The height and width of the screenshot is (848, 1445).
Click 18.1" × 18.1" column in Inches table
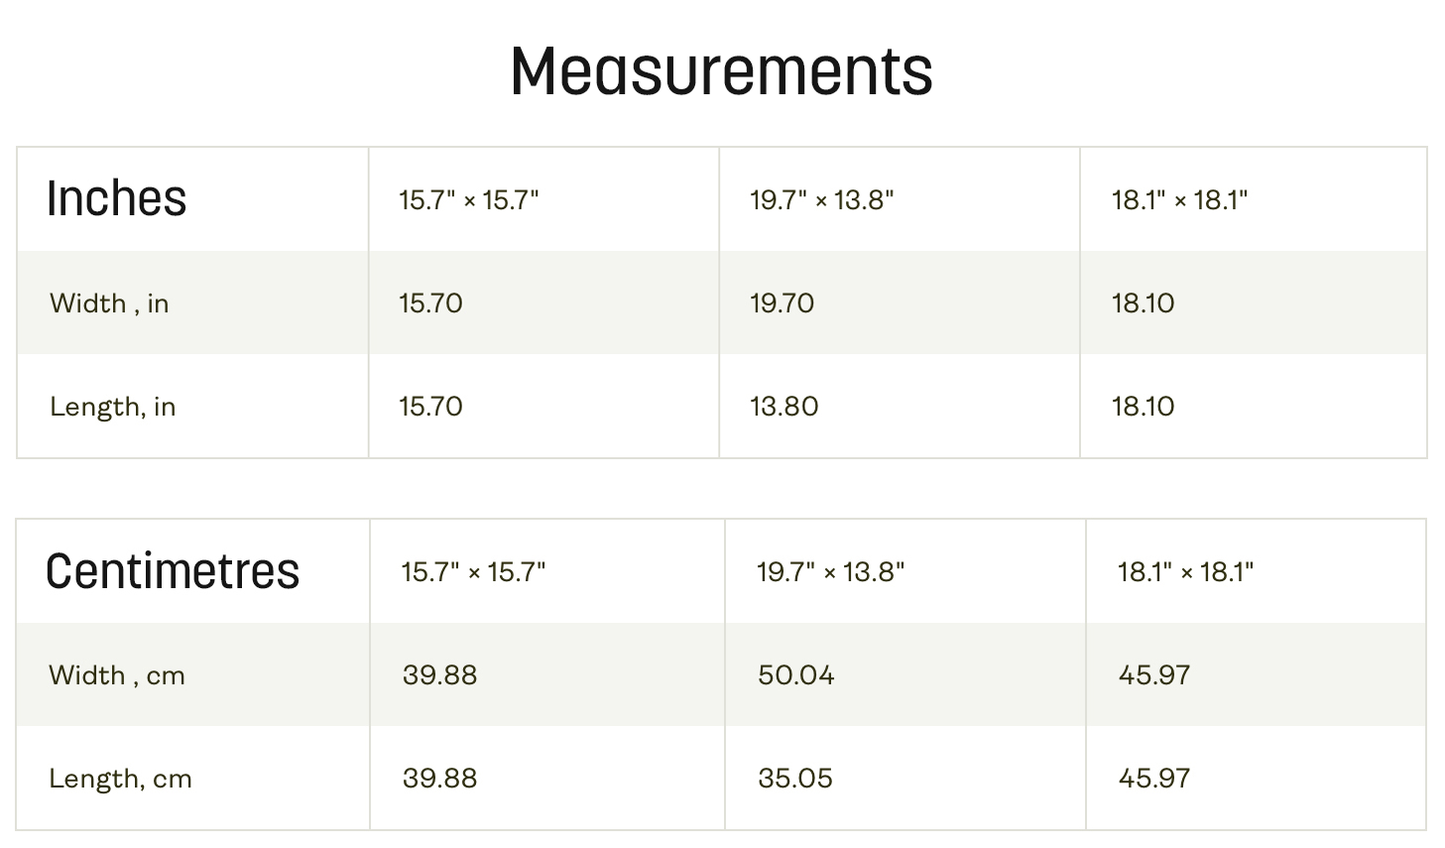click(1179, 200)
